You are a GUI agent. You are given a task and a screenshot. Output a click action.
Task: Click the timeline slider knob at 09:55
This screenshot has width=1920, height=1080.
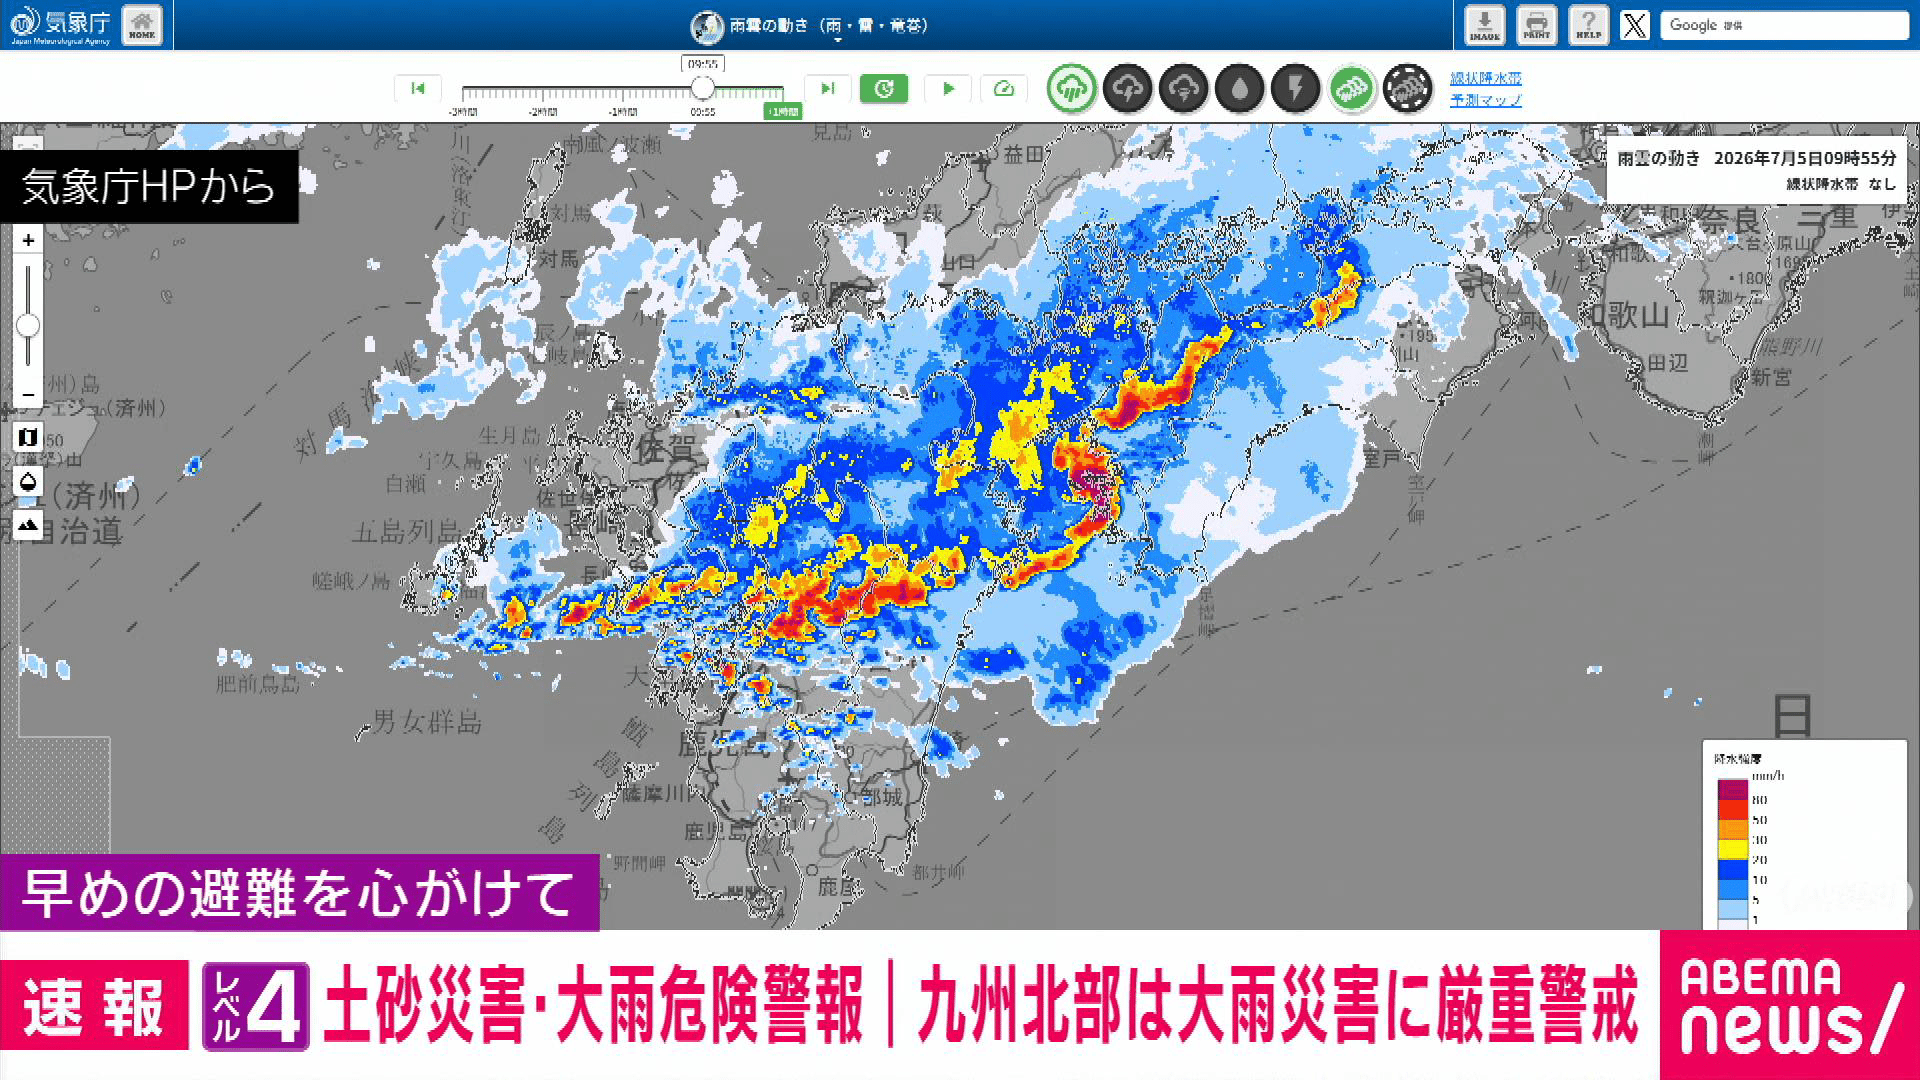(x=703, y=89)
